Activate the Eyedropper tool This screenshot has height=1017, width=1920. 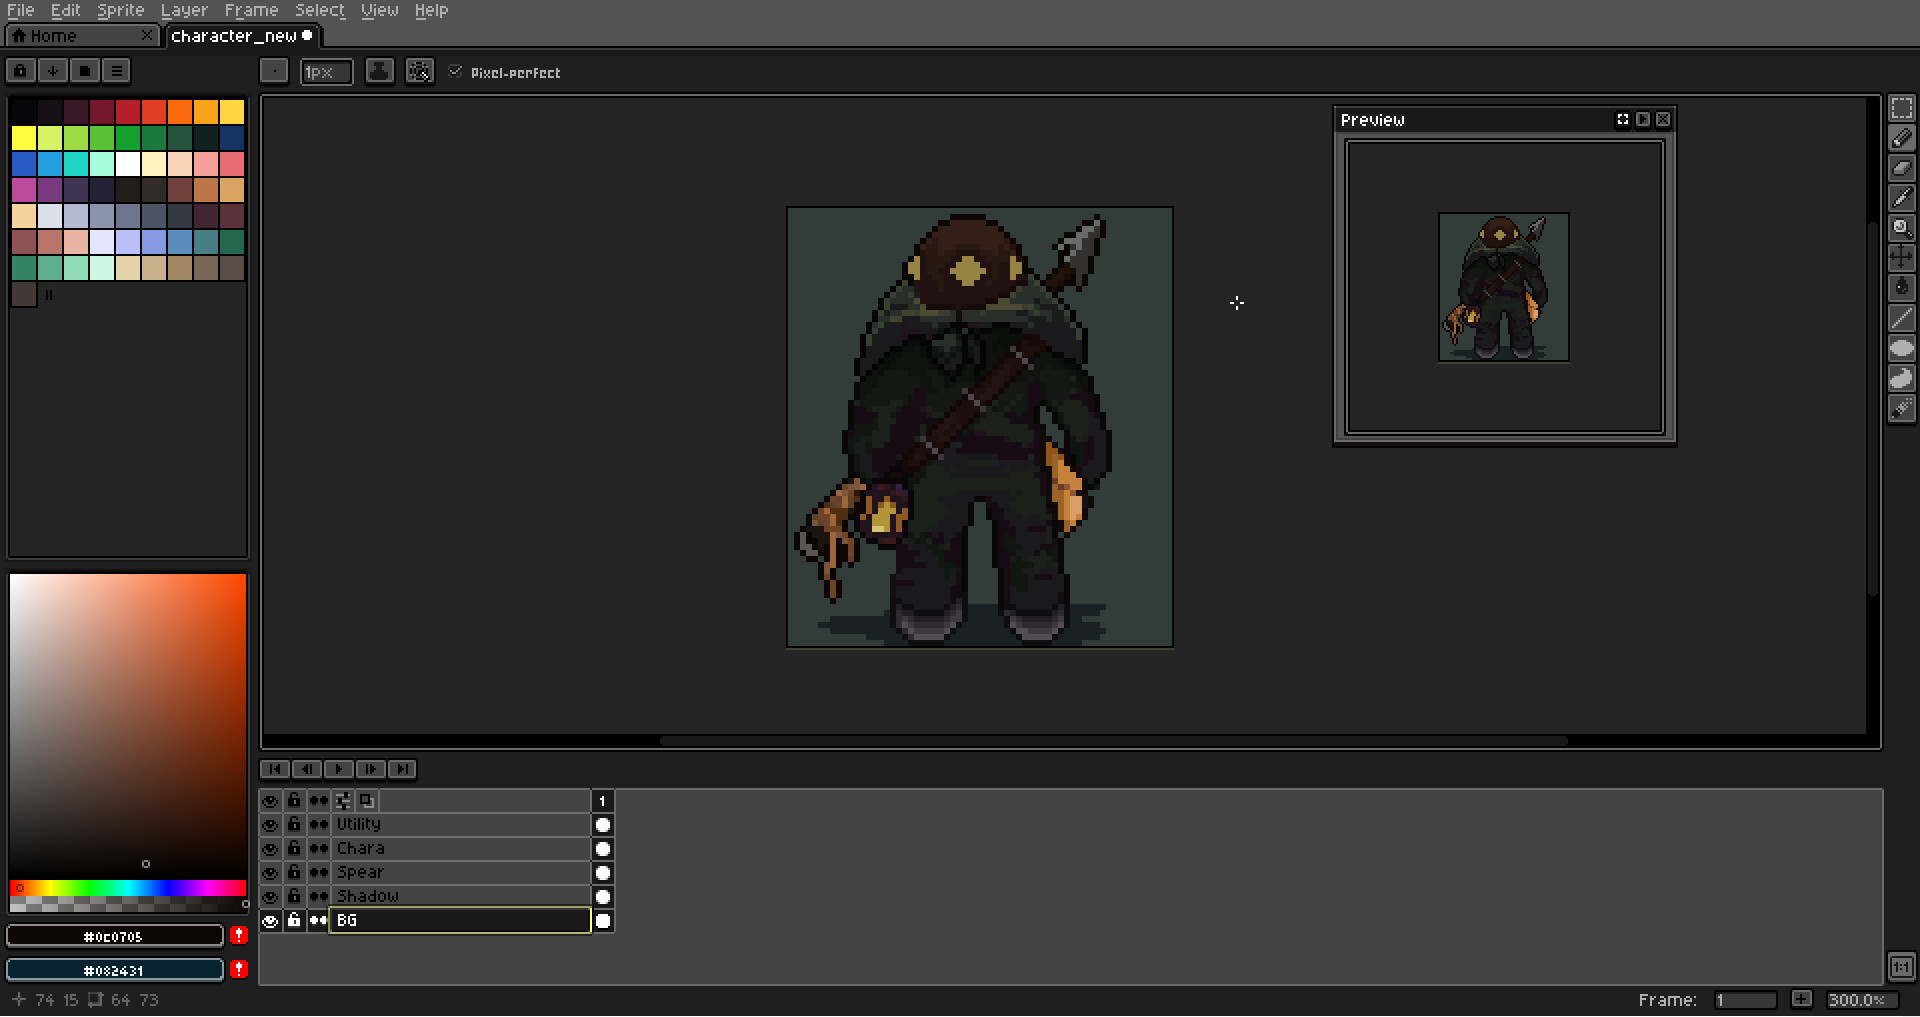click(1901, 198)
